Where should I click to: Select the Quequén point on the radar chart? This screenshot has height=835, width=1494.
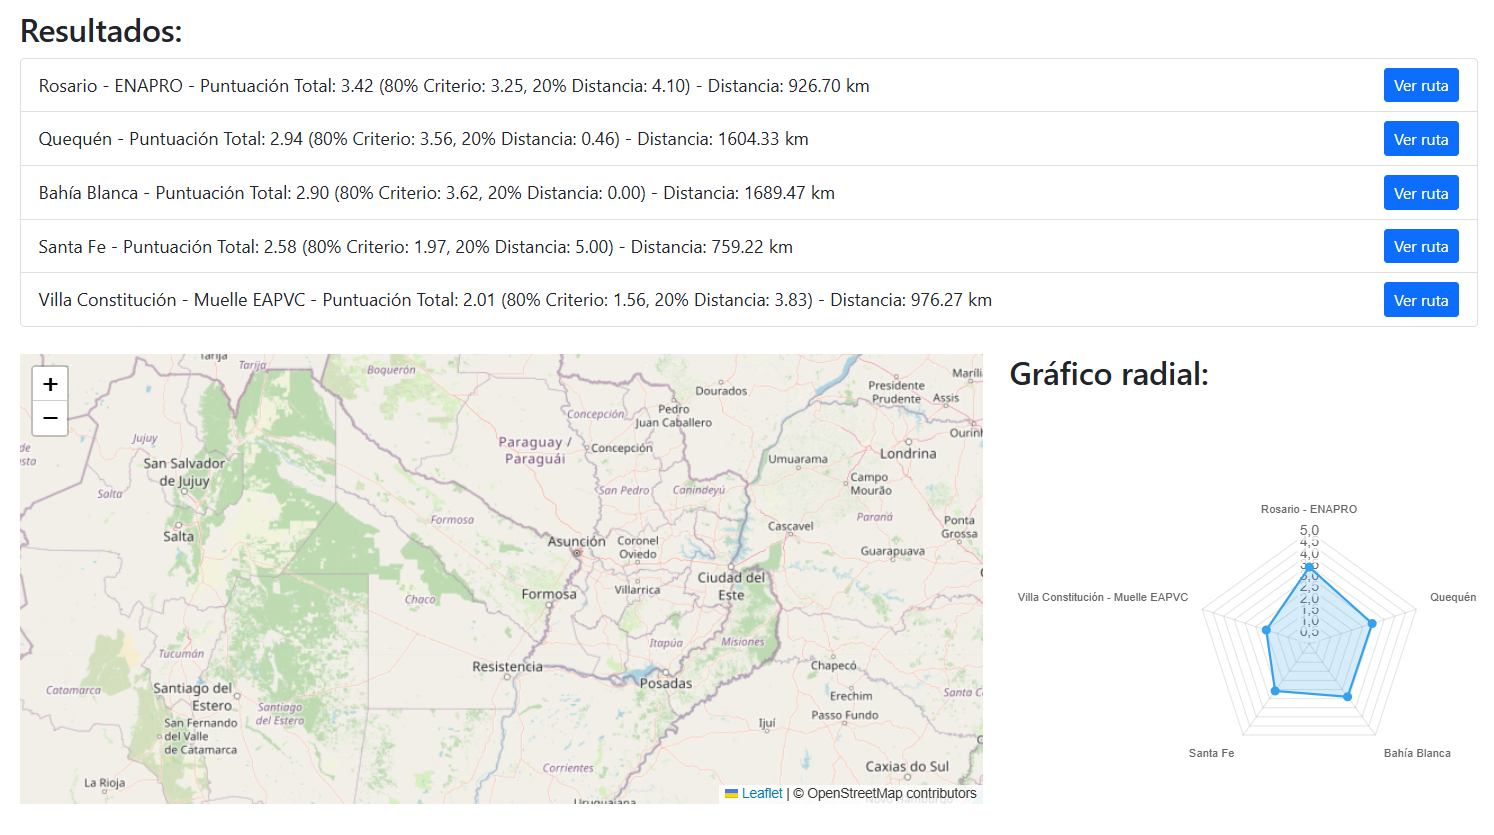[1372, 623]
